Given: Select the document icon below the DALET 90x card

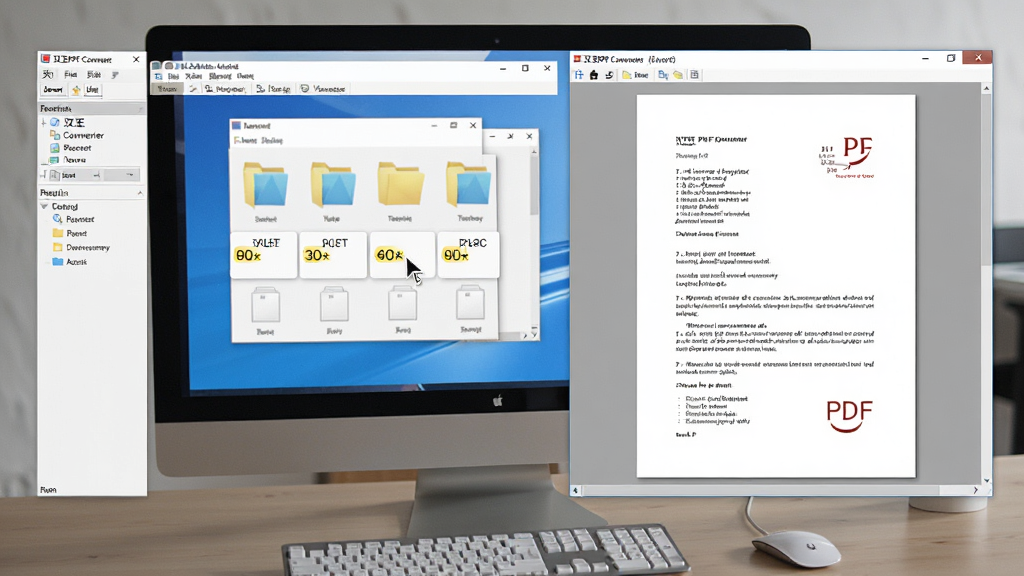Looking at the screenshot, I should [x=265, y=304].
